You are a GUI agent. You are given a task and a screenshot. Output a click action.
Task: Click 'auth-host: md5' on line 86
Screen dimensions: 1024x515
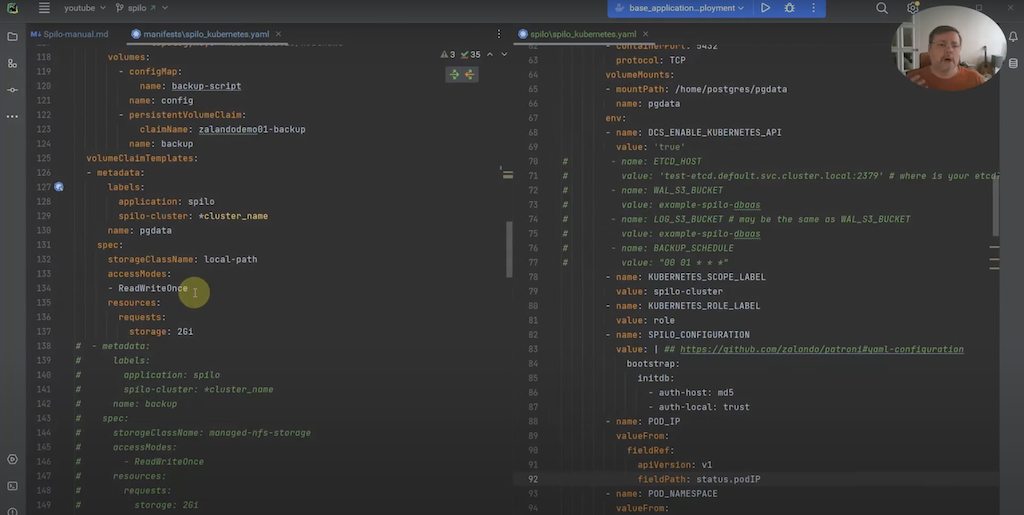[x=696, y=392]
